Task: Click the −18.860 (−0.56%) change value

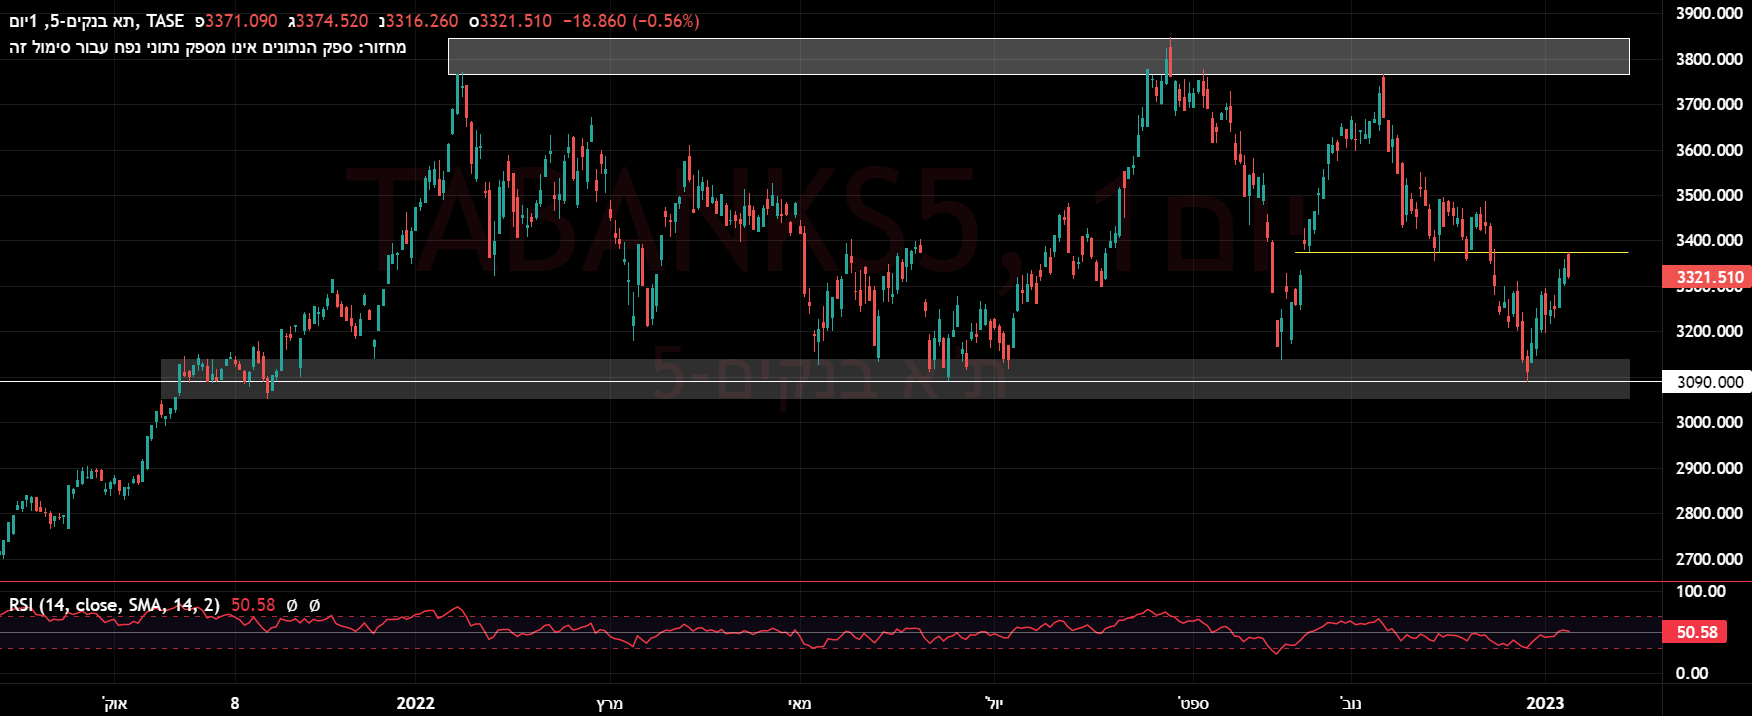Action: 631,21
